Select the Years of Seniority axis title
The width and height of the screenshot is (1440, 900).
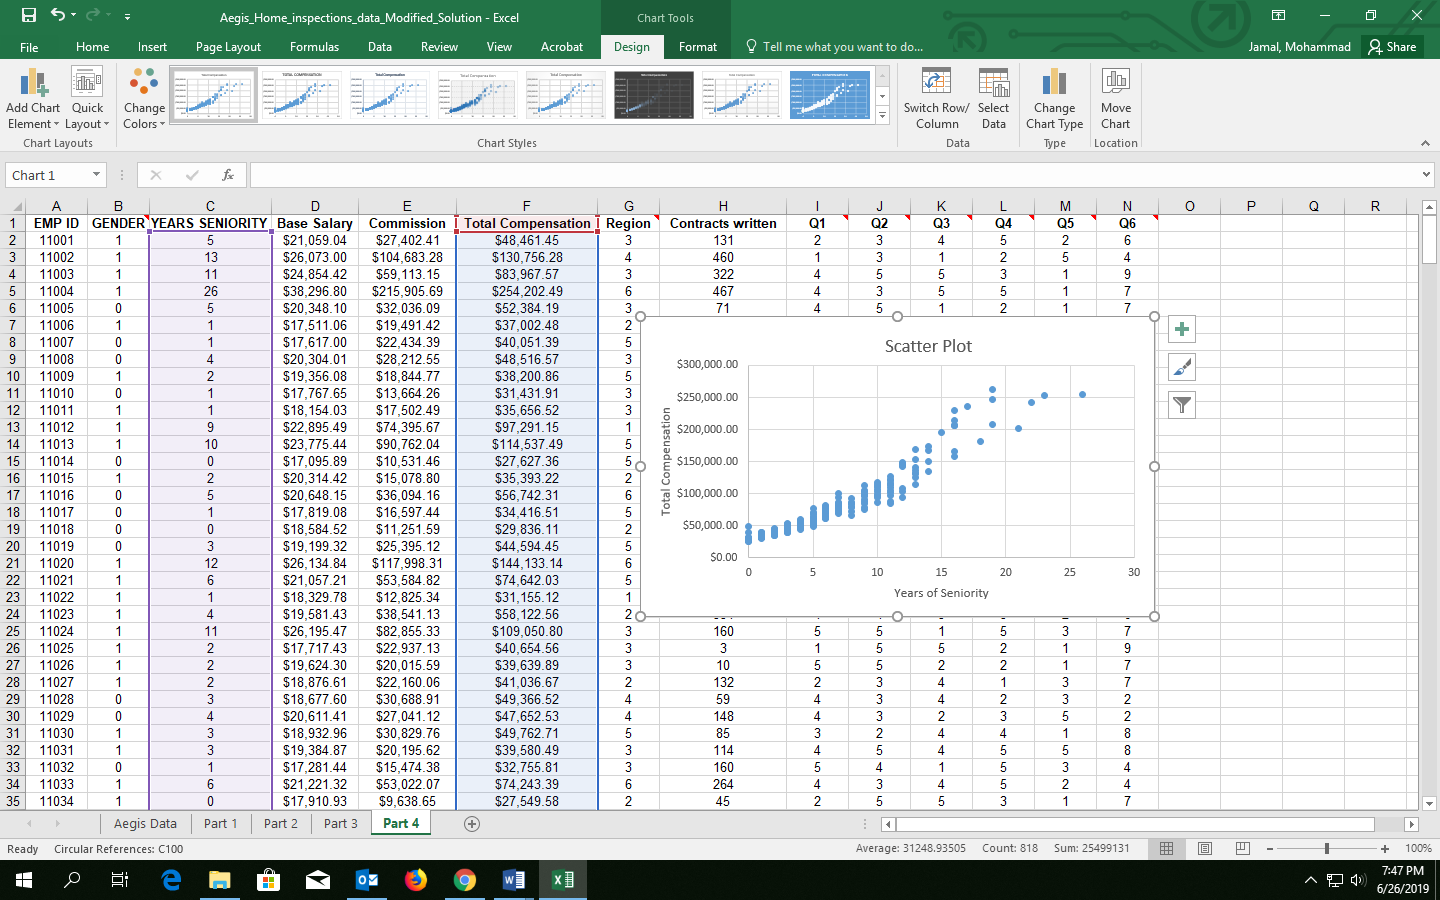coord(941,593)
